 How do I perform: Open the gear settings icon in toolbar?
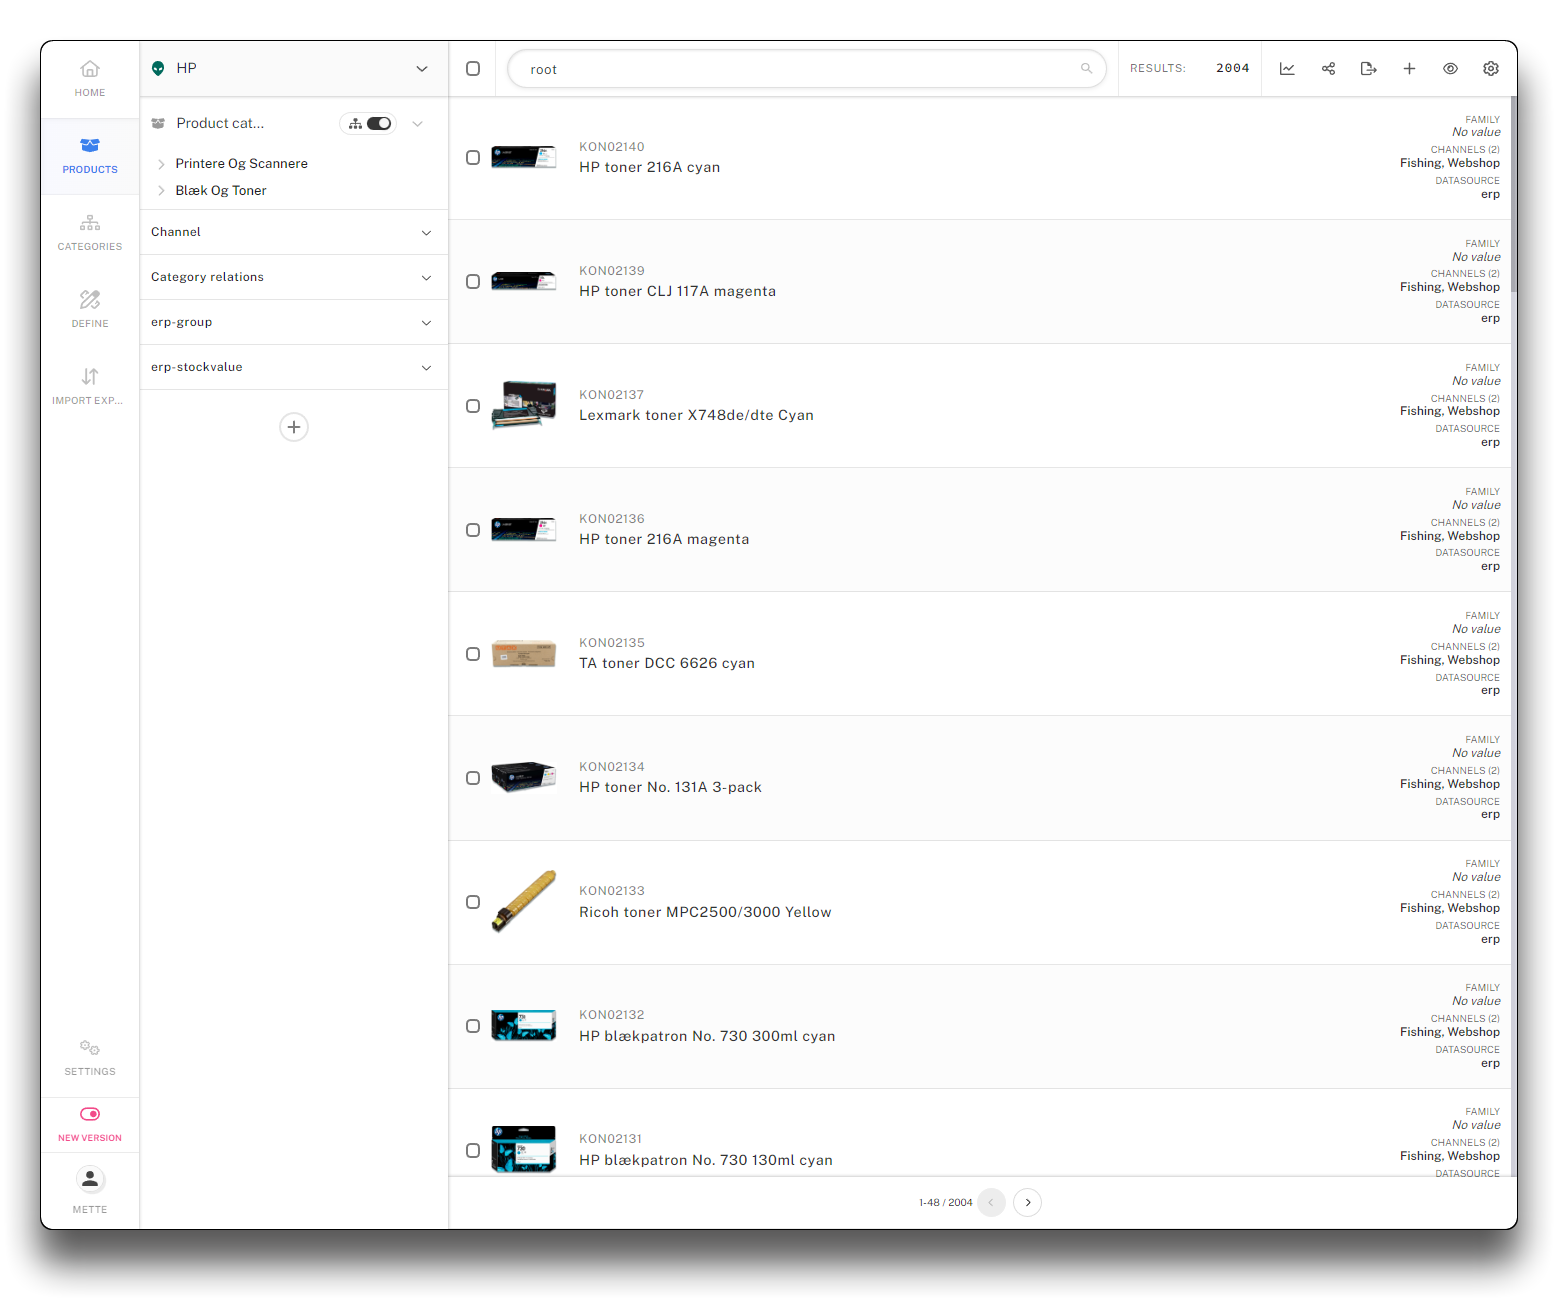pos(1491,69)
